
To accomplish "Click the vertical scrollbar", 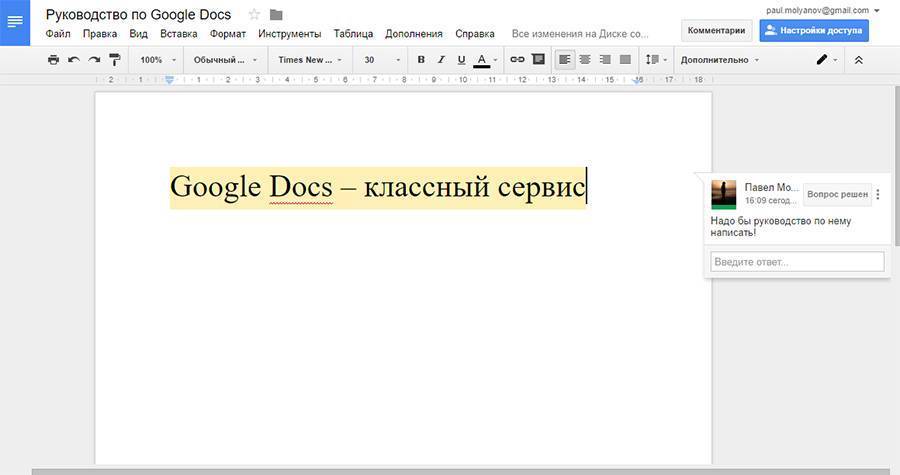I will coord(897,166).
